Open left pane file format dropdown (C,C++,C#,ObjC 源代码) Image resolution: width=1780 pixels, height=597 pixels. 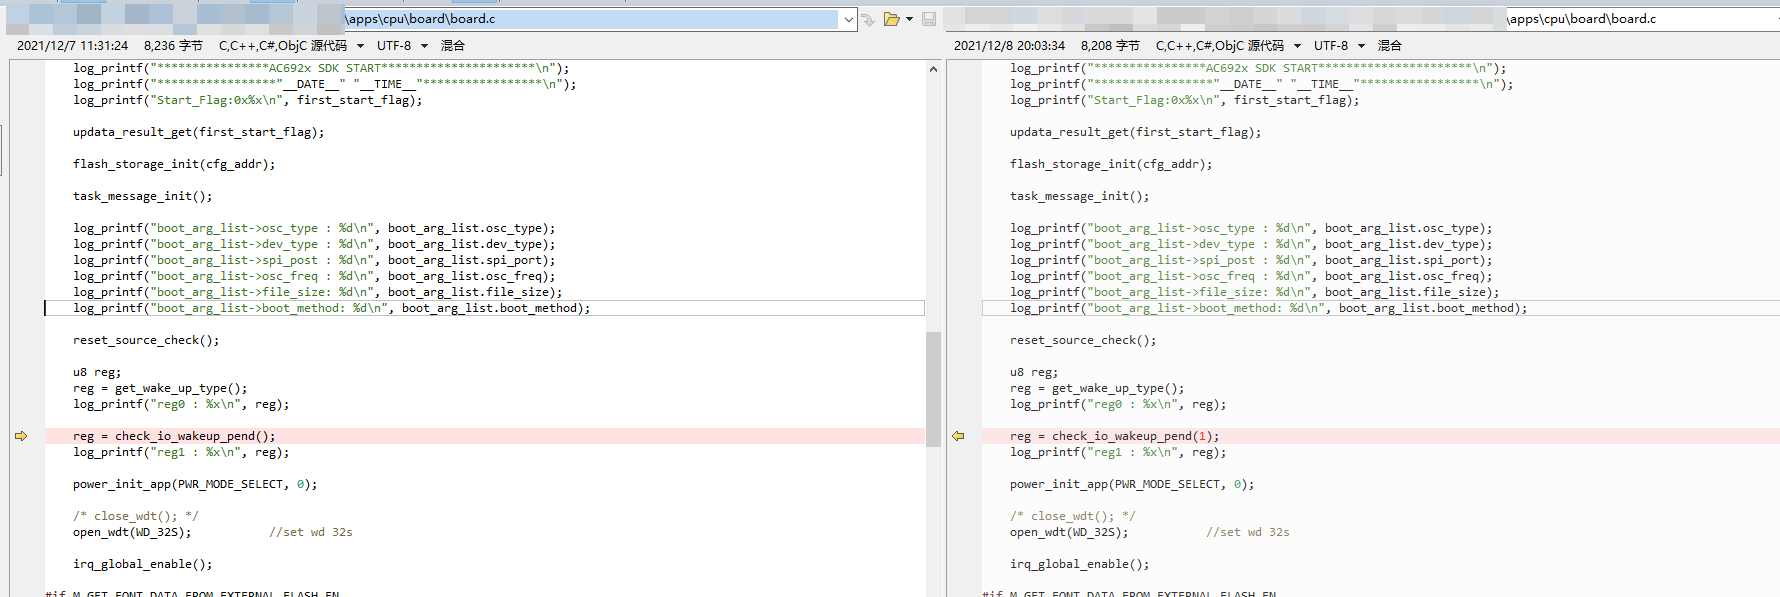[x=291, y=46]
